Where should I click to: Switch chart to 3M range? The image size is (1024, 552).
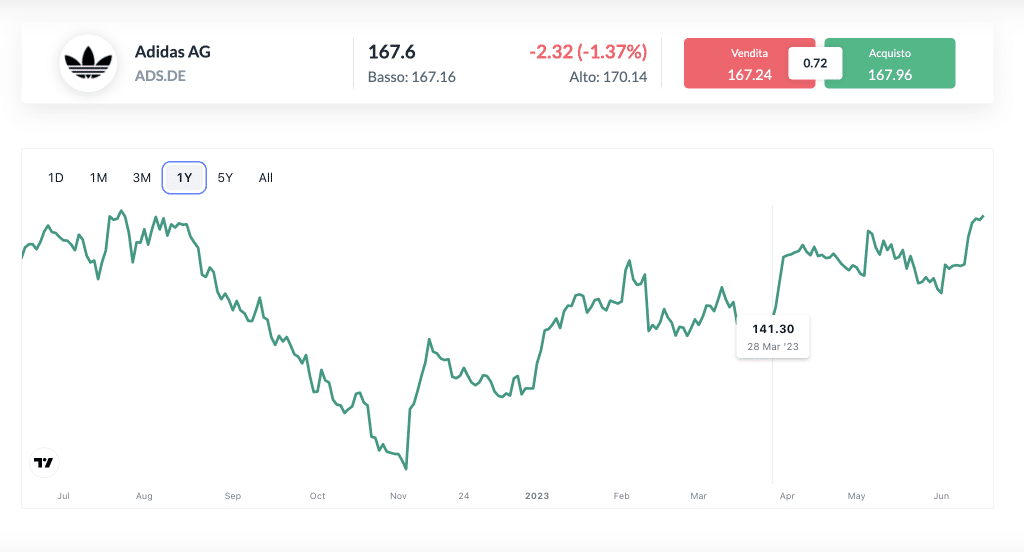coord(142,178)
